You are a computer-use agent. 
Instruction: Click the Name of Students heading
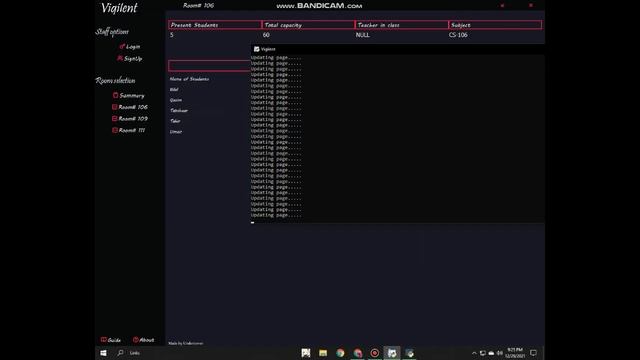pos(189,79)
